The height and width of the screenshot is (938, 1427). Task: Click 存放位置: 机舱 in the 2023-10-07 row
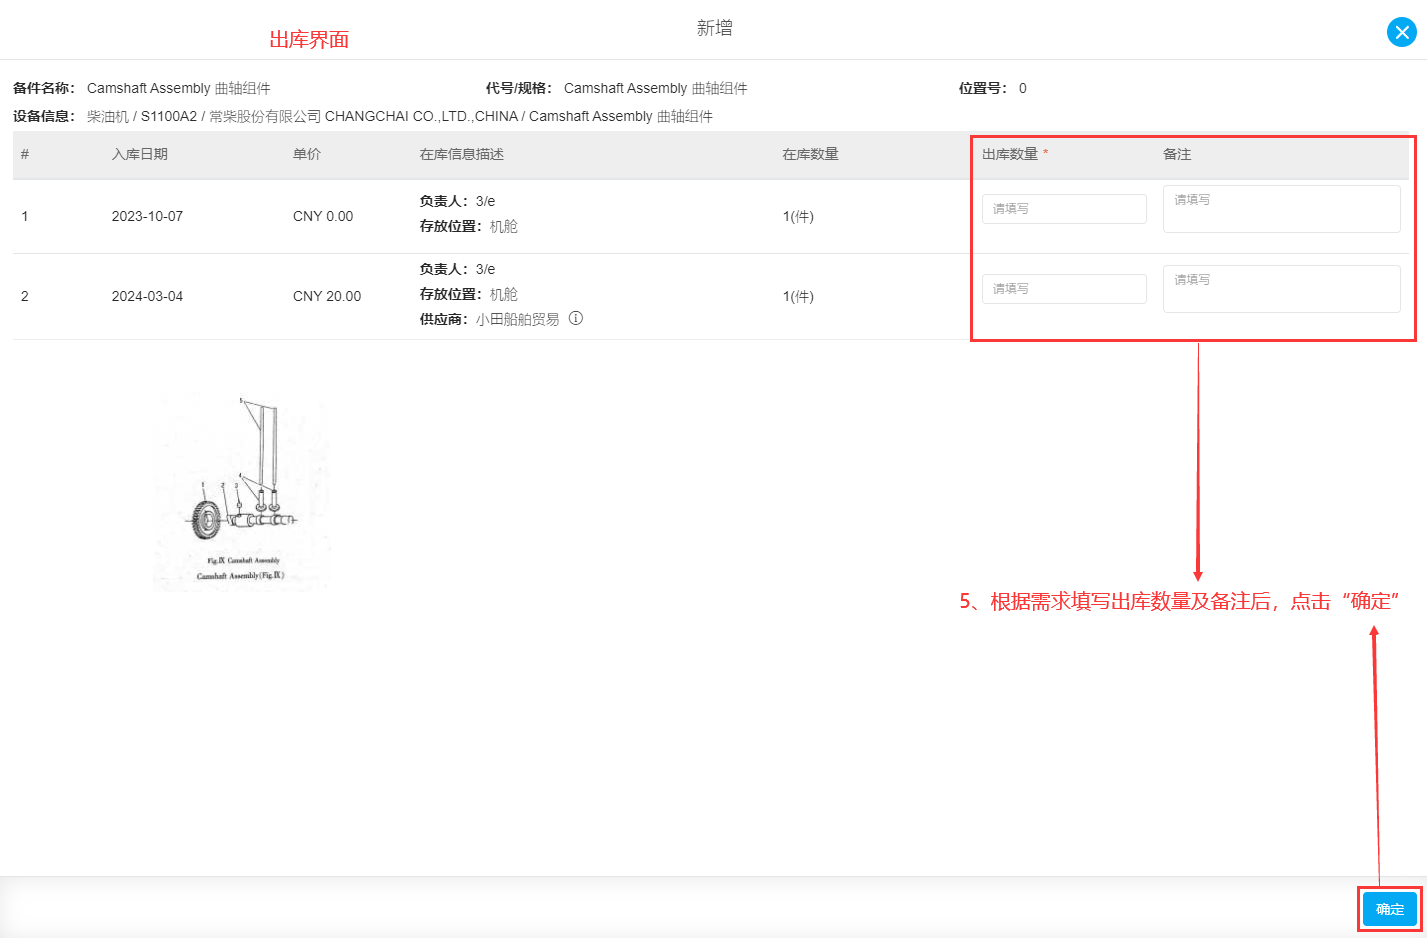coord(469,226)
